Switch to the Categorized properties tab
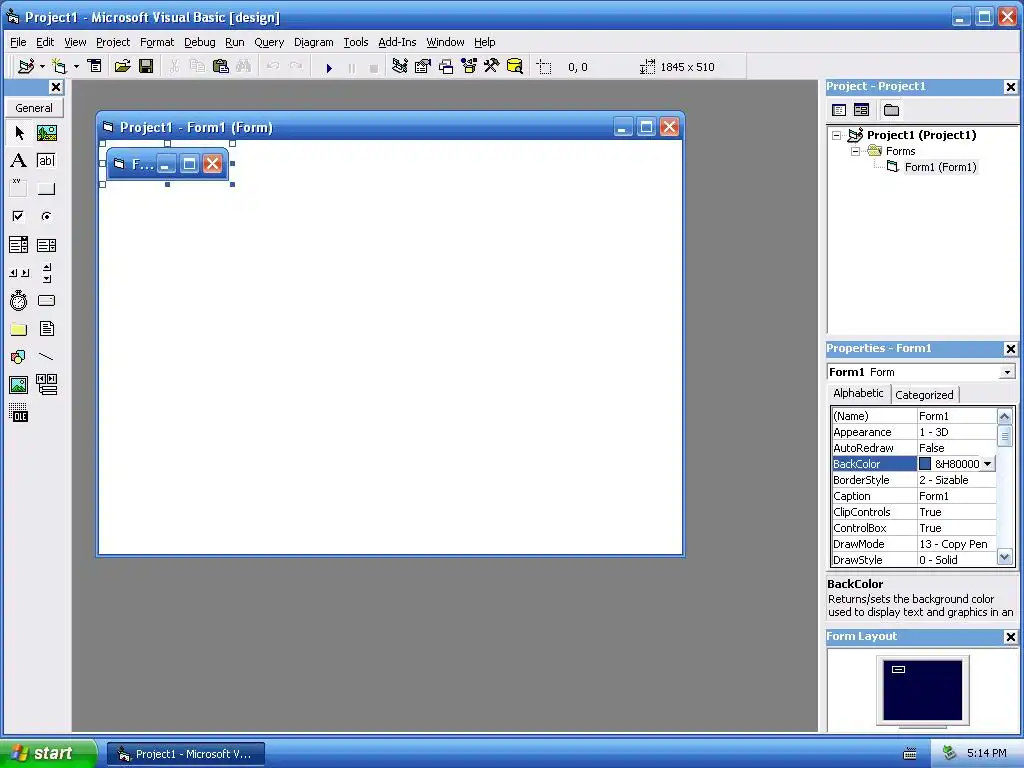The image size is (1024, 768). pos(924,394)
